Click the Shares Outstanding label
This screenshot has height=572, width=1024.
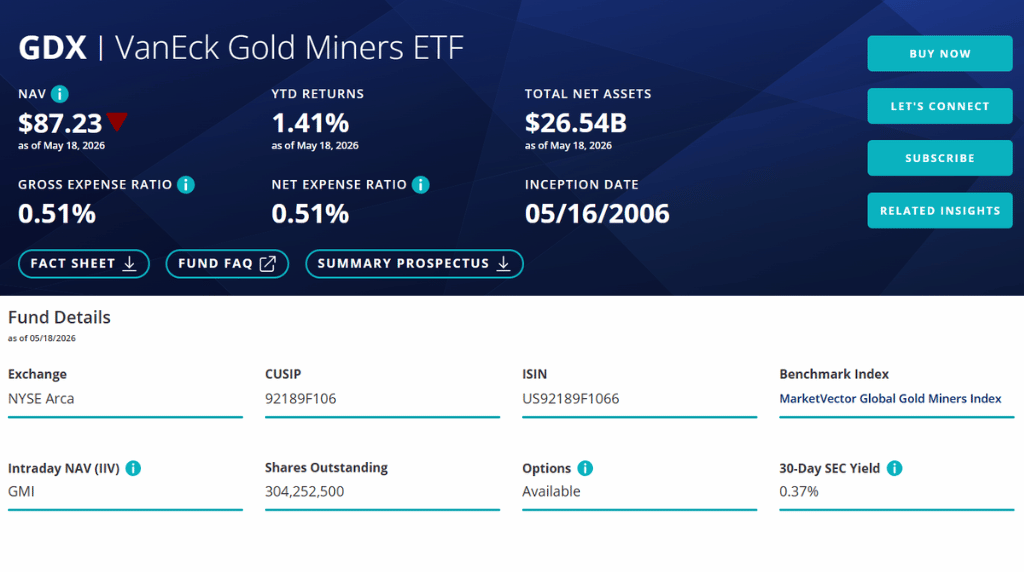pyautogui.click(x=326, y=468)
